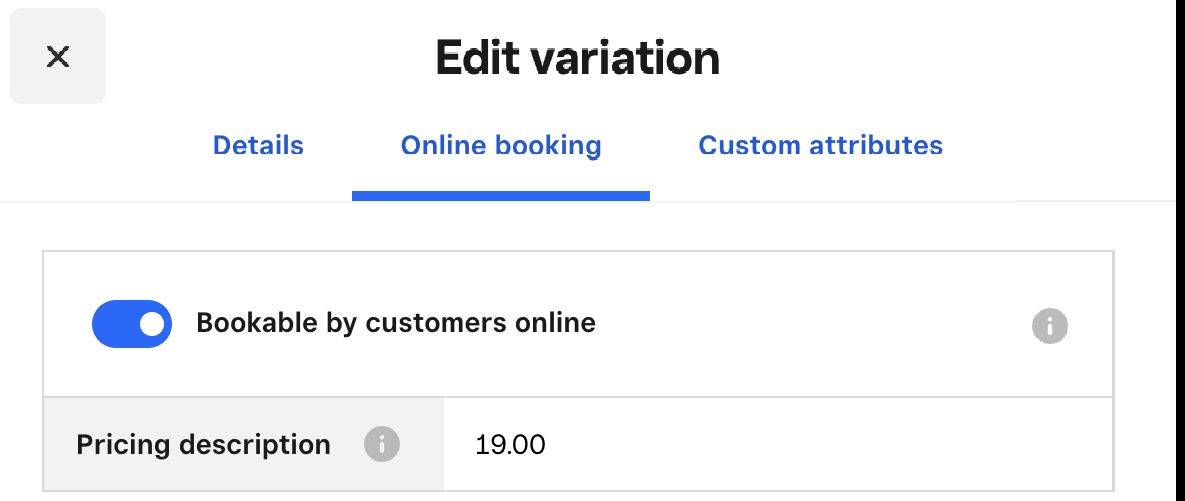This screenshot has height=501, width=1185.
Task: Click the Bookable by customers online label
Action: [x=396, y=324]
